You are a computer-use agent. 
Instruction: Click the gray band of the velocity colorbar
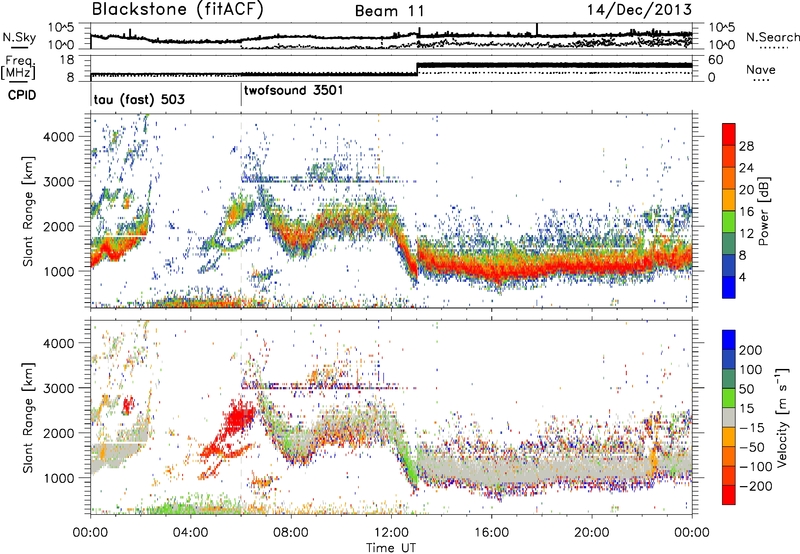tap(729, 417)
